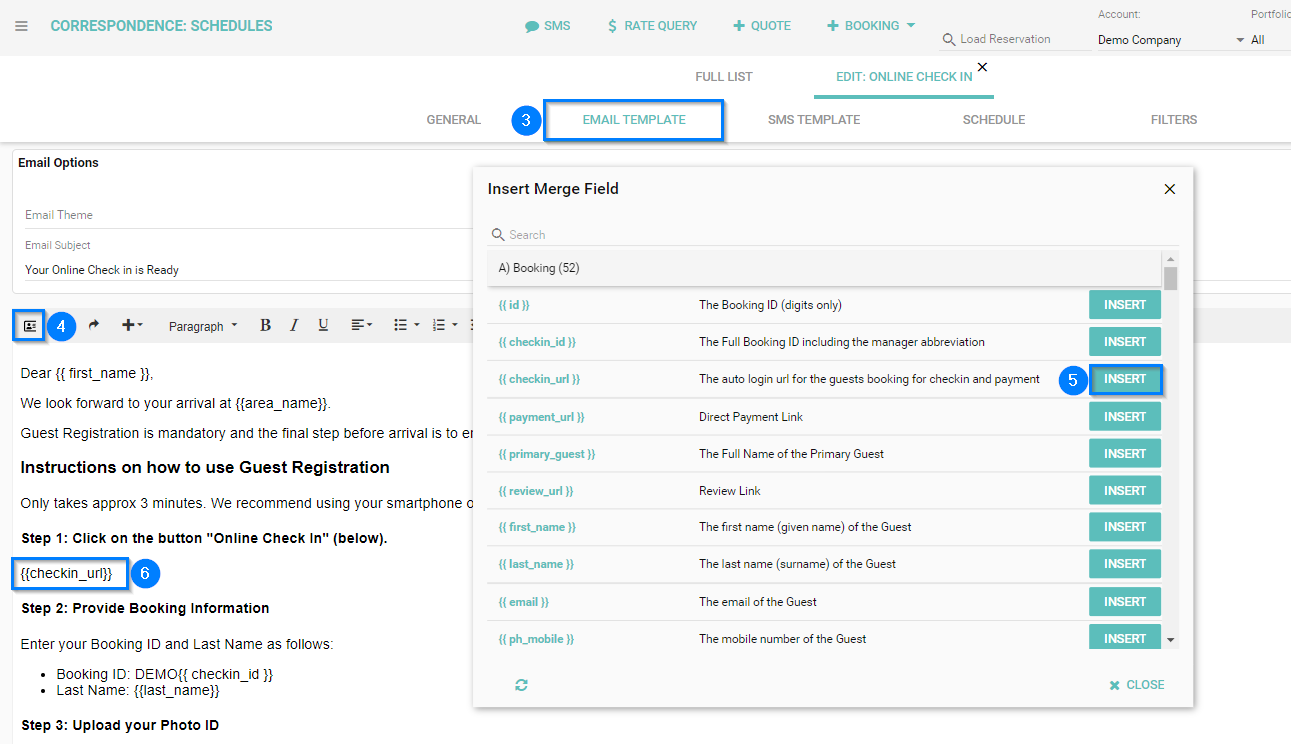This screenshot has width=1291, height=744.
Task: Open the bullet list style dropdown
Action: 405,325
